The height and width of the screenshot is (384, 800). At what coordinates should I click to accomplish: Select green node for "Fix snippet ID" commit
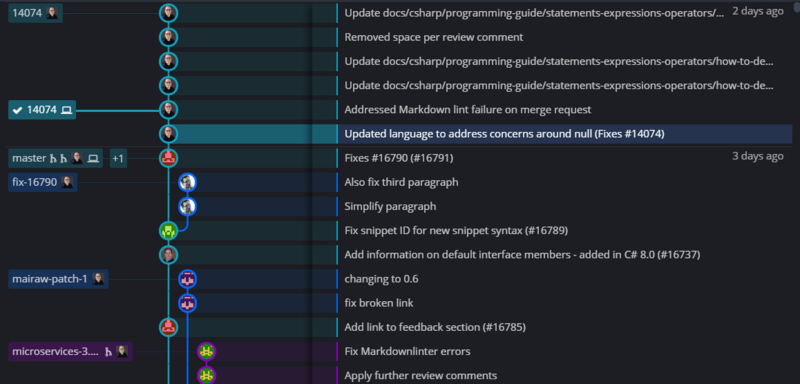(x=168, y=231)
